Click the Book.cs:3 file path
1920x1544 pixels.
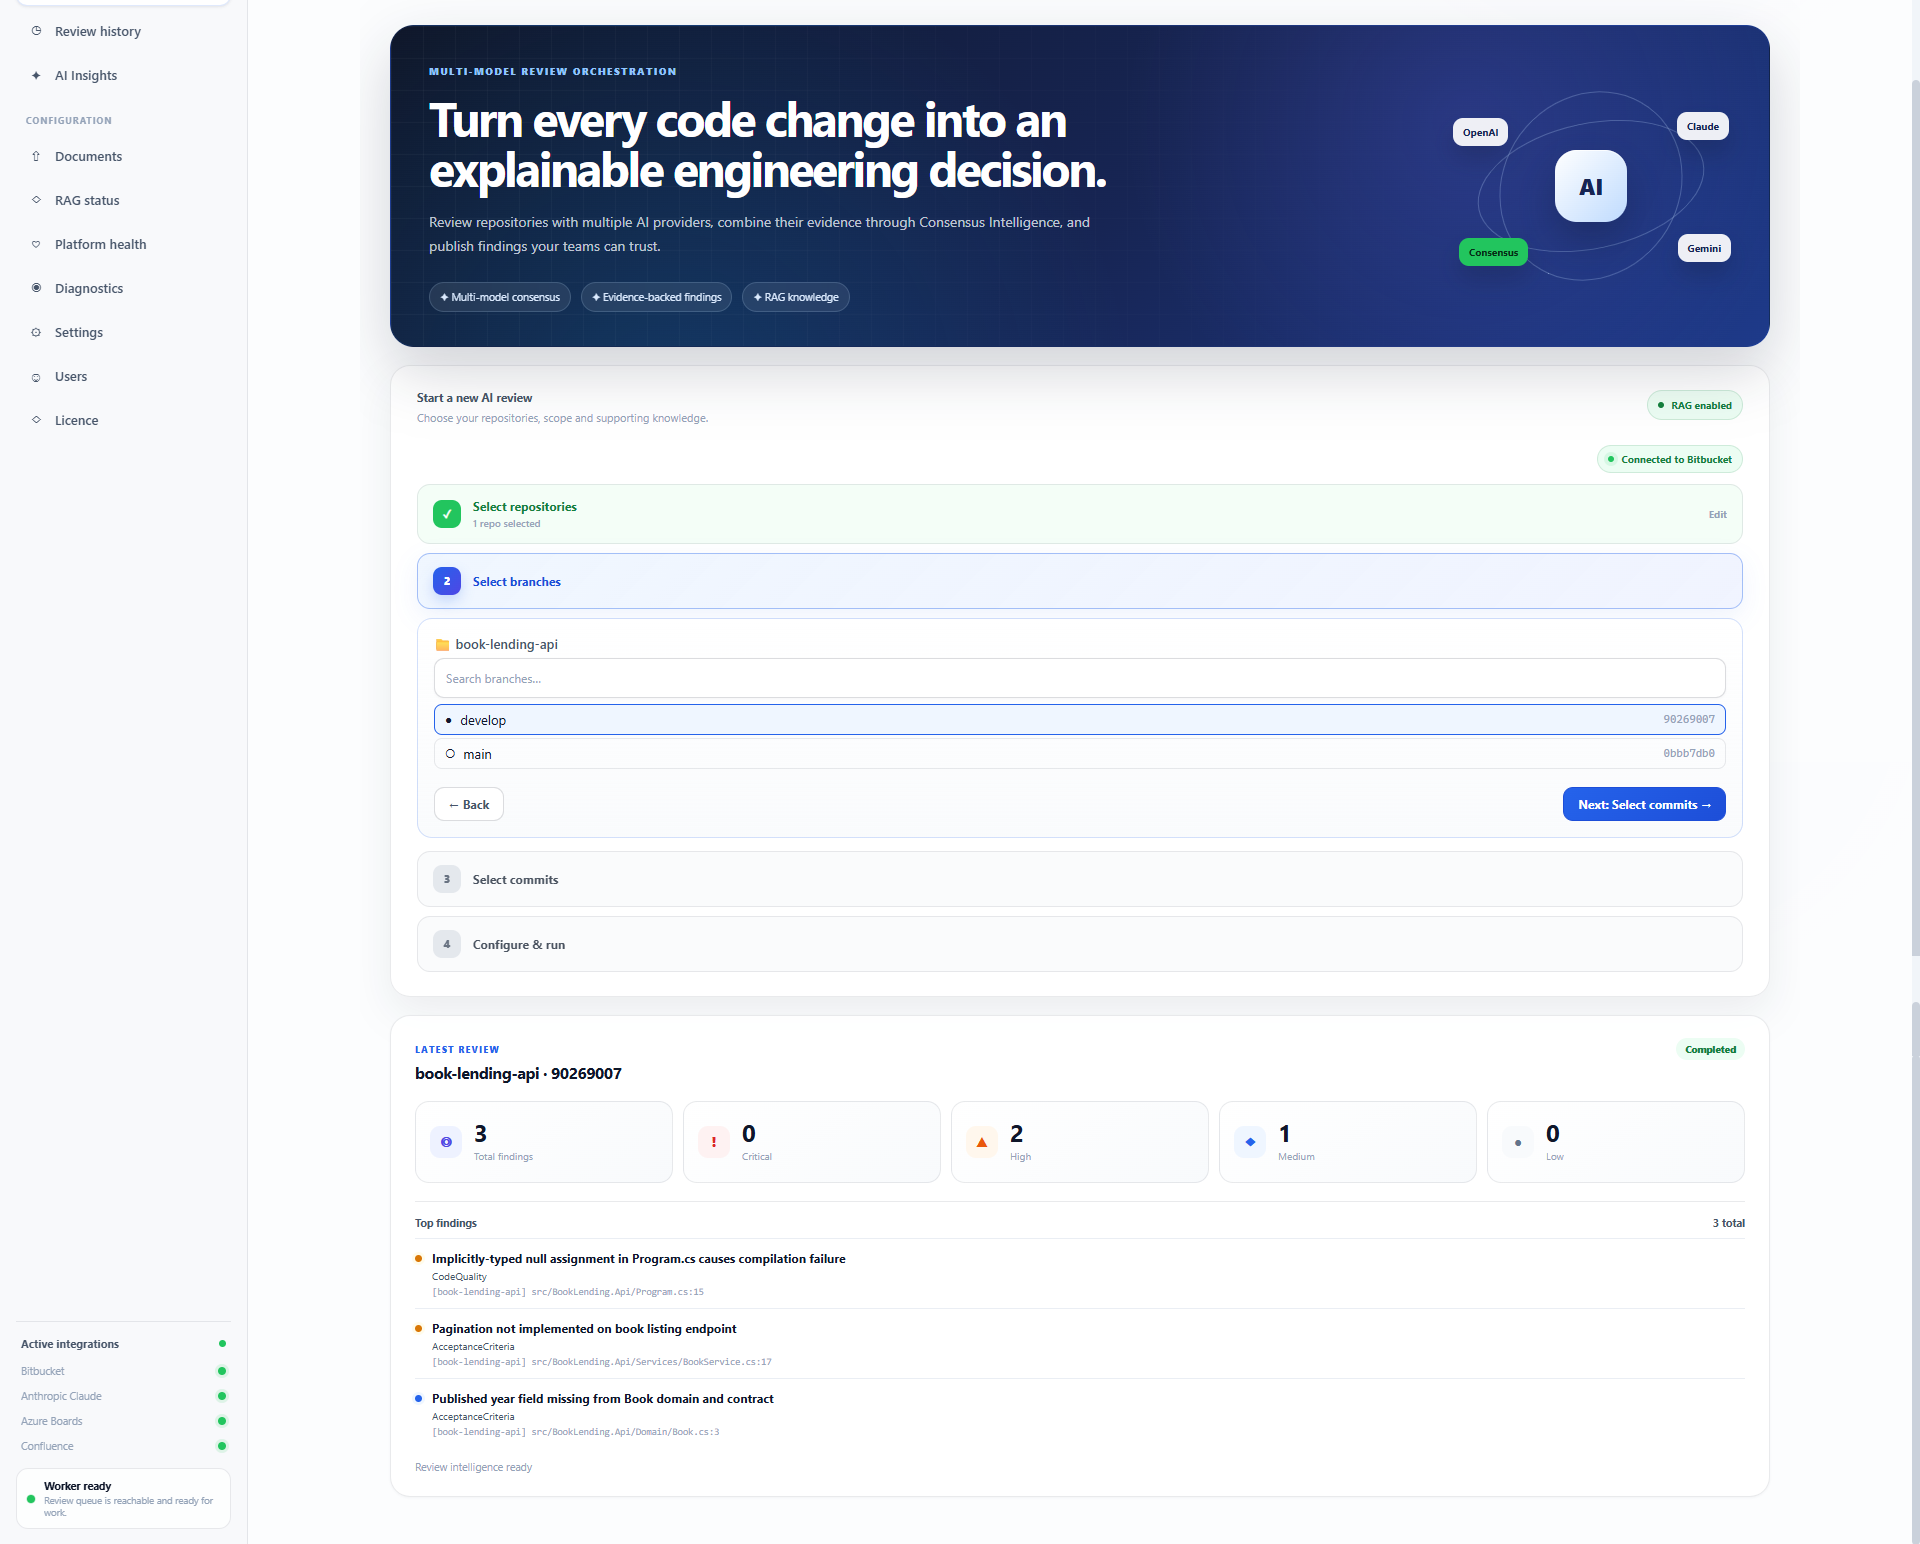pos(576,1432)
